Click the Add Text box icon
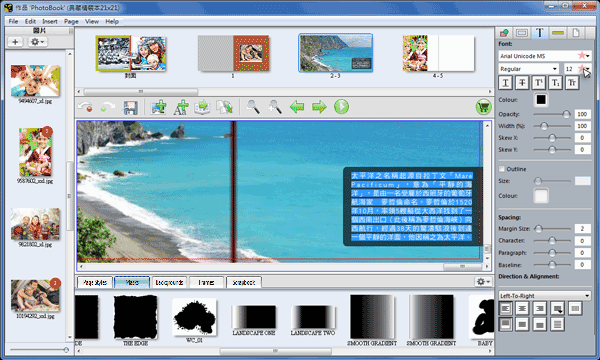This screenshot has width=600, height=360. [x=181, y=107]
